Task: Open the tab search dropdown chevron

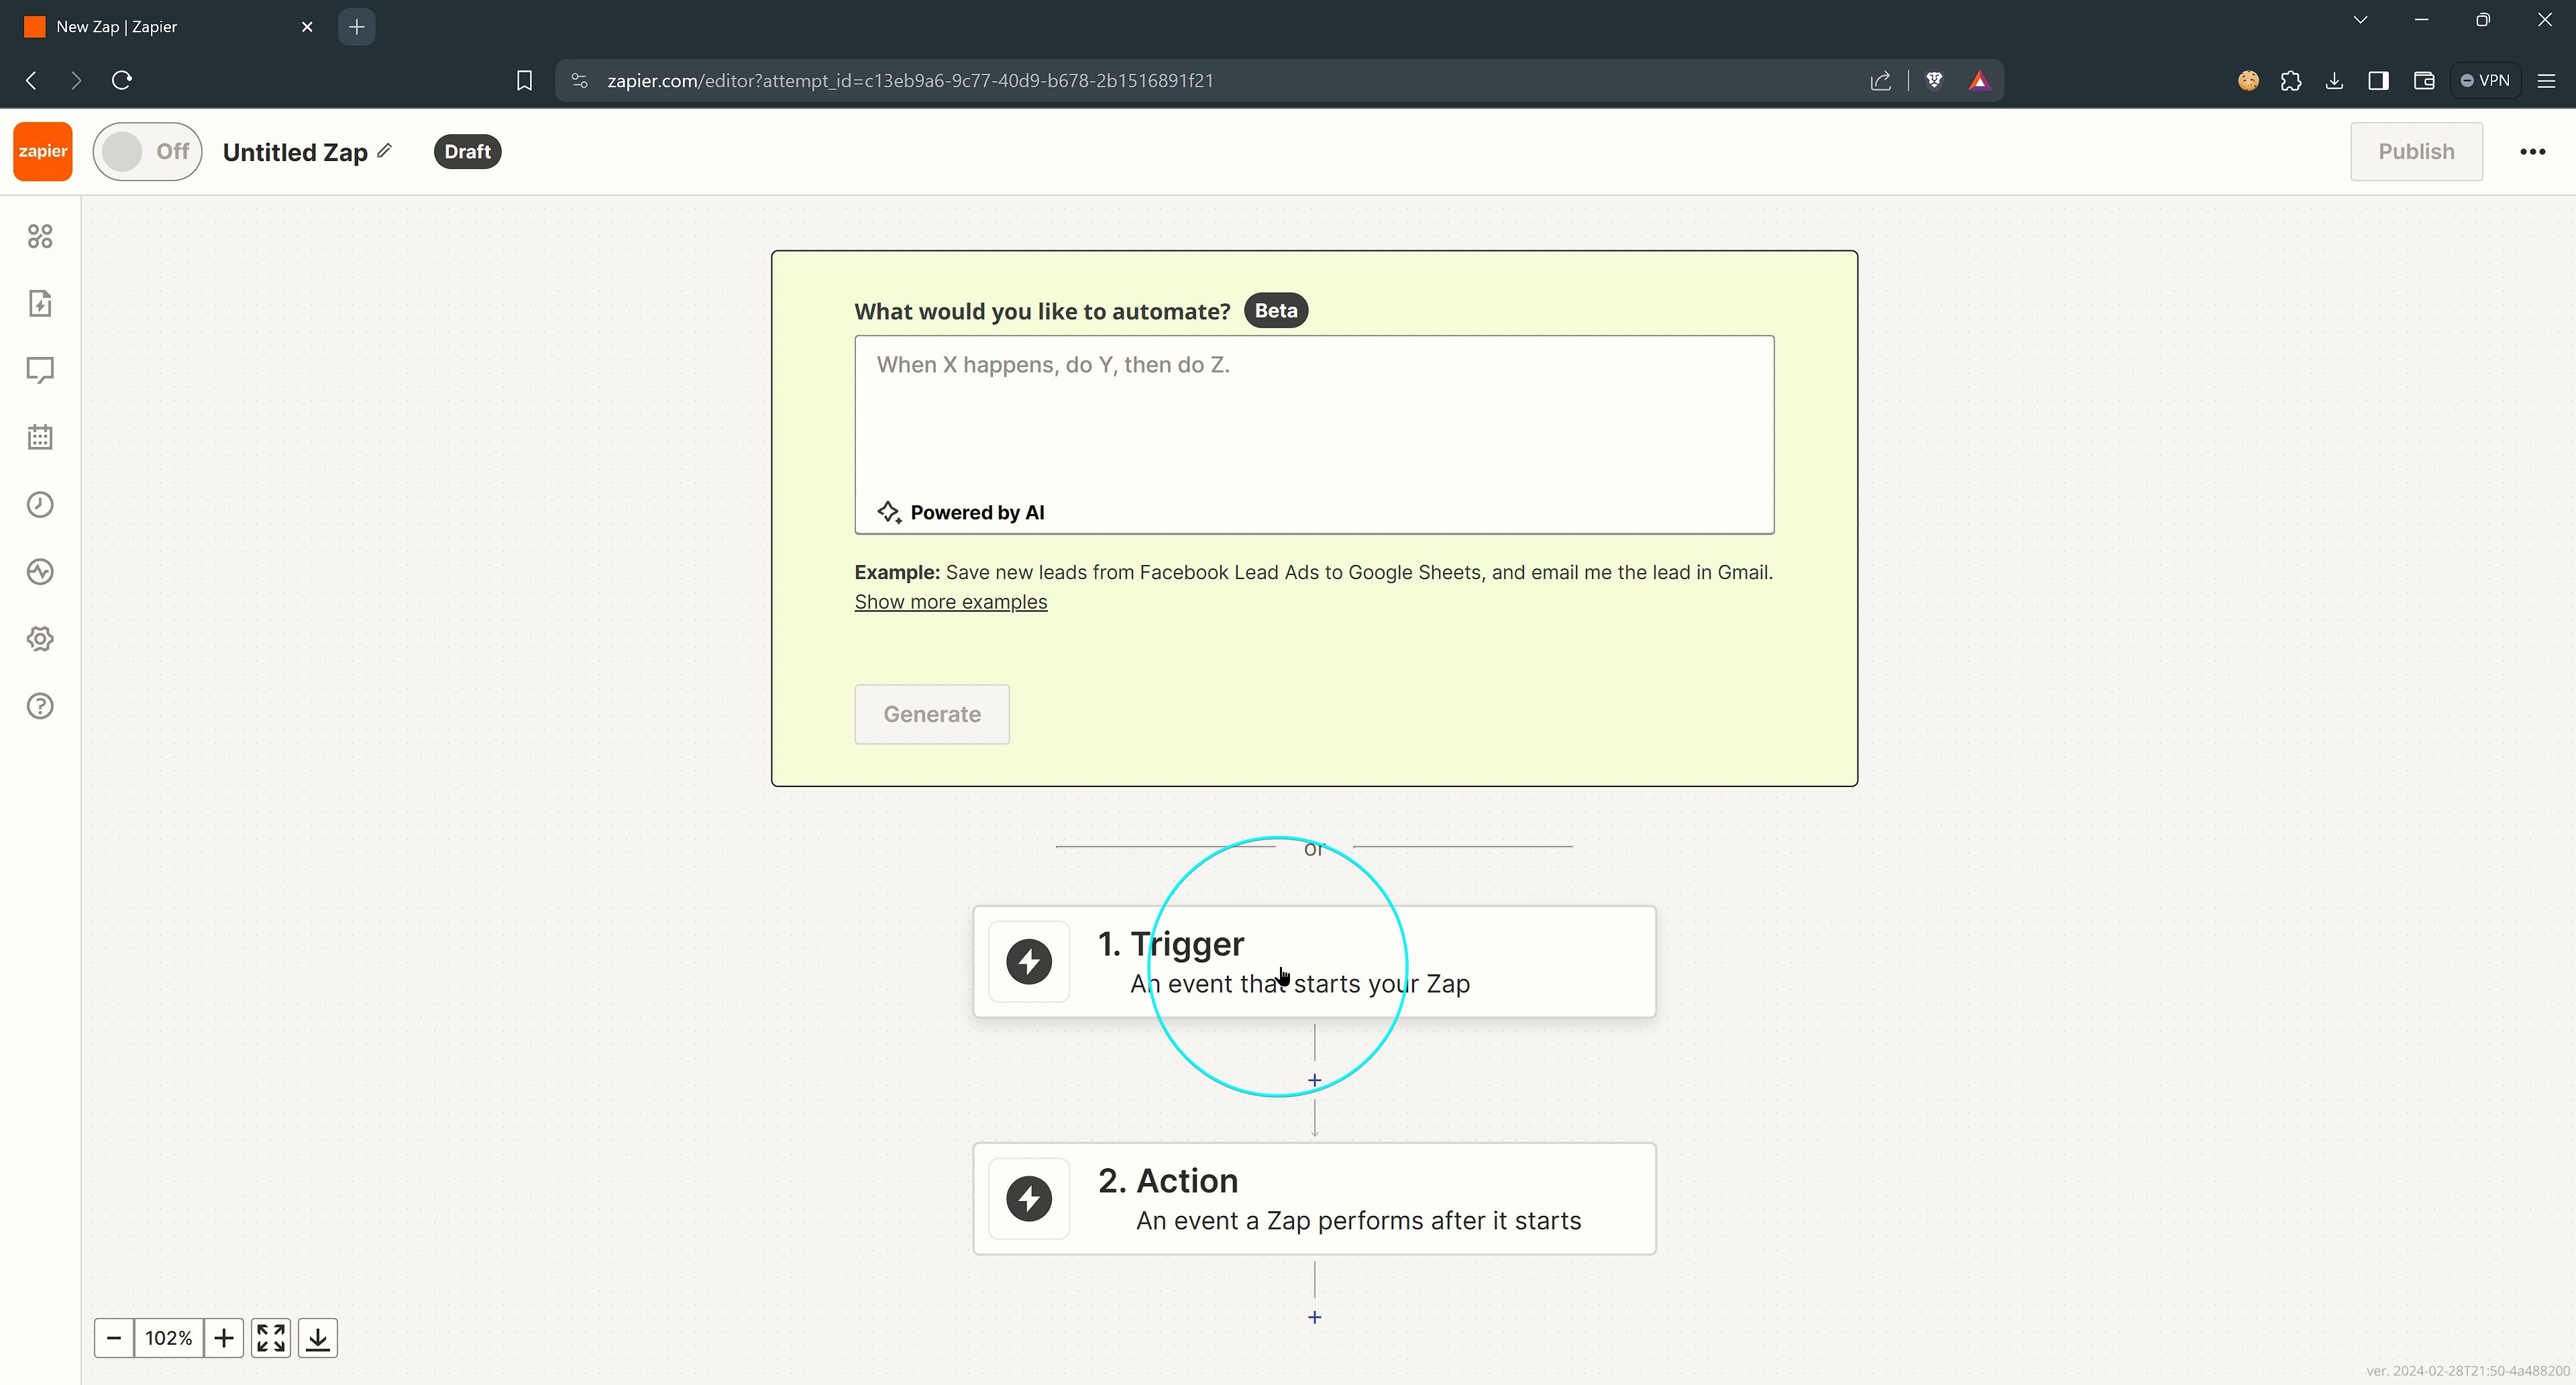Action: tap(2360, 20)
